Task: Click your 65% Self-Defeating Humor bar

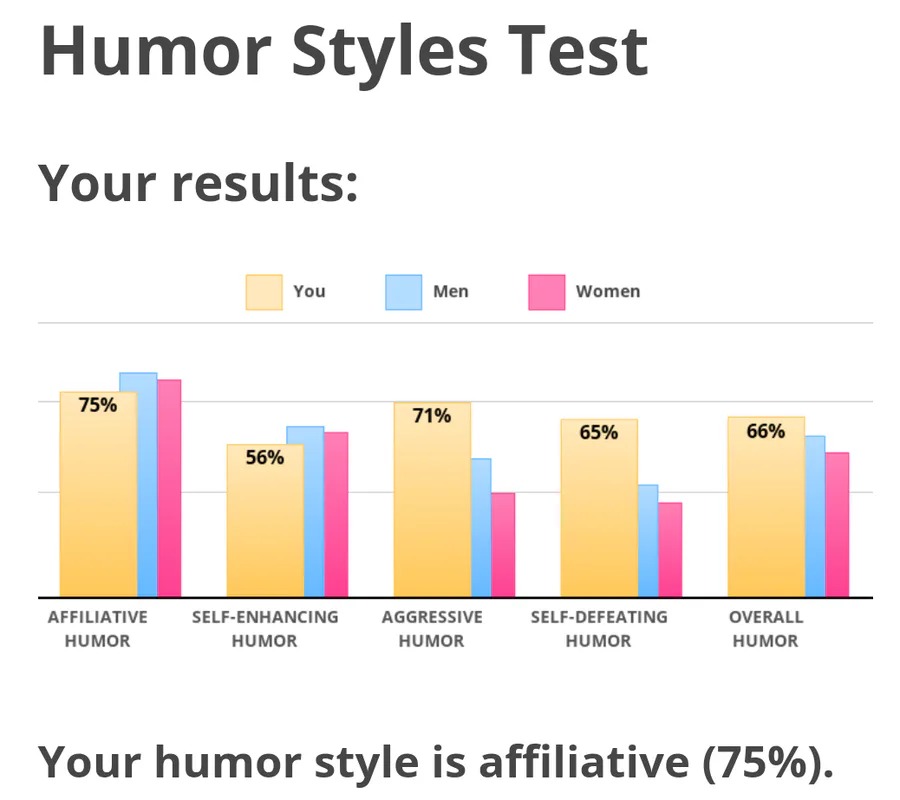Action: (599, 515)
